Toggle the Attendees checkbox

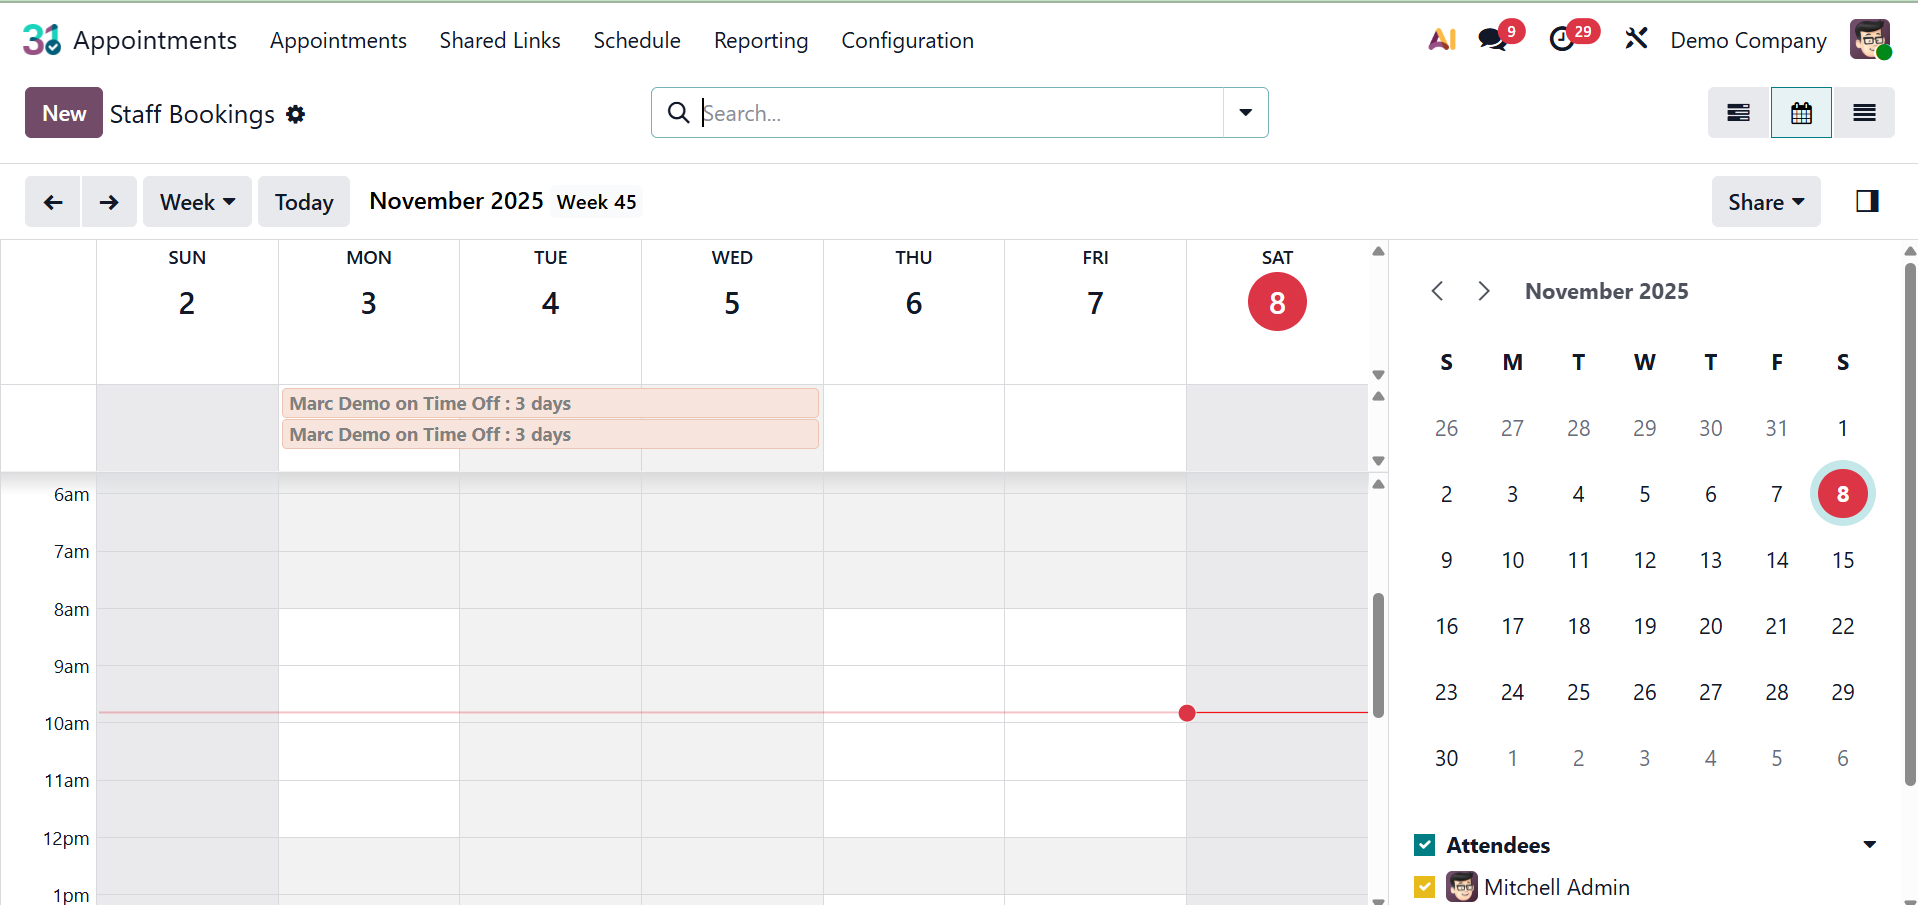point(1425,845)
